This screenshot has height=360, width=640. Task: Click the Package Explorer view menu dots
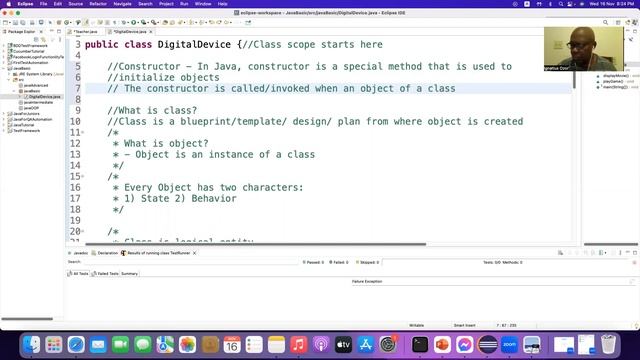click(60, 39)
